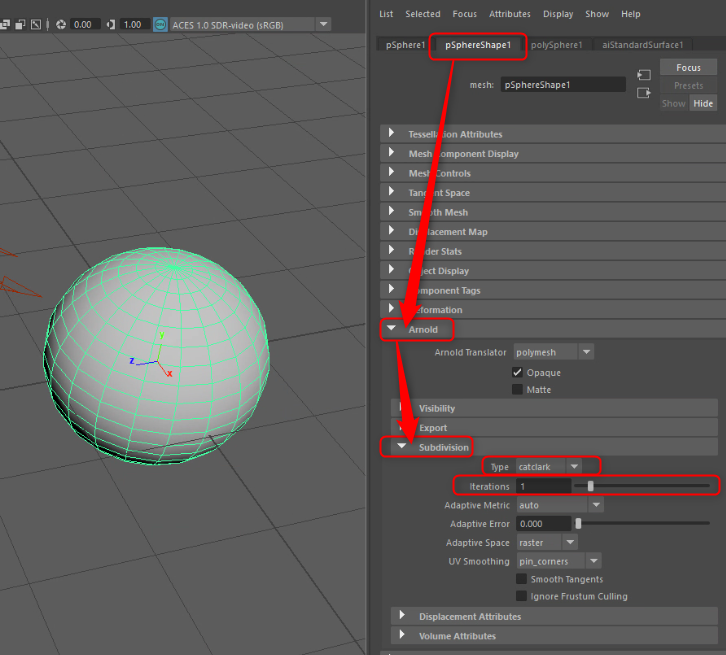726x655 pixels.
Task: Open the ACES 1.0 SDR-video view transform dropdown
Action: click(250, 25)
